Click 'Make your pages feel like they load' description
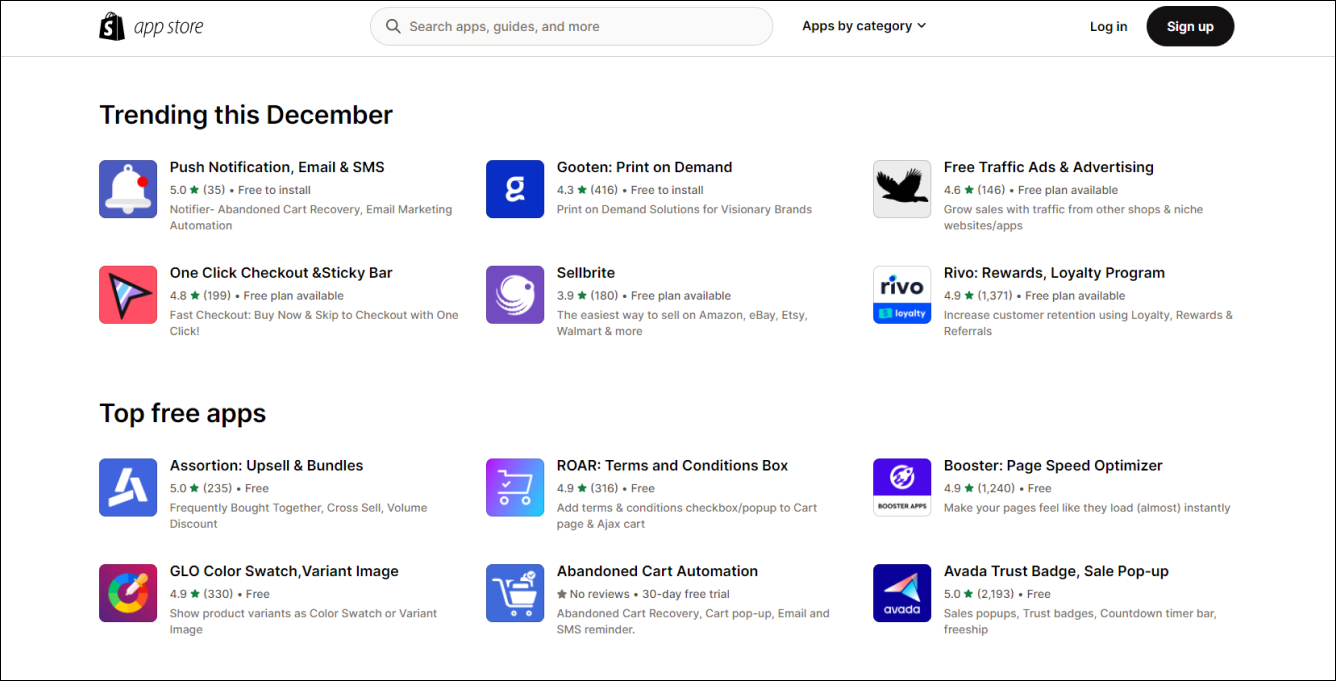The width and height of the screenshot is (1336, 681). point(1087,508)
